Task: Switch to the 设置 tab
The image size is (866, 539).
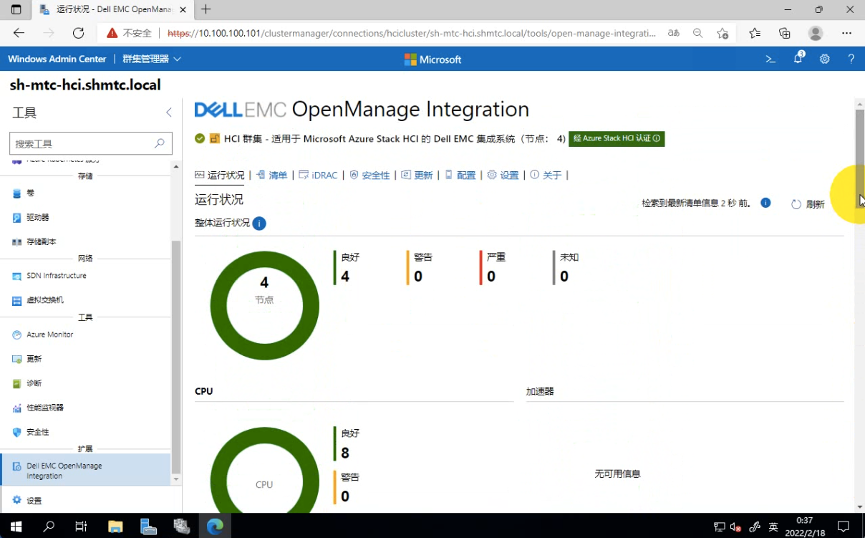Action: tap(503, 175)
